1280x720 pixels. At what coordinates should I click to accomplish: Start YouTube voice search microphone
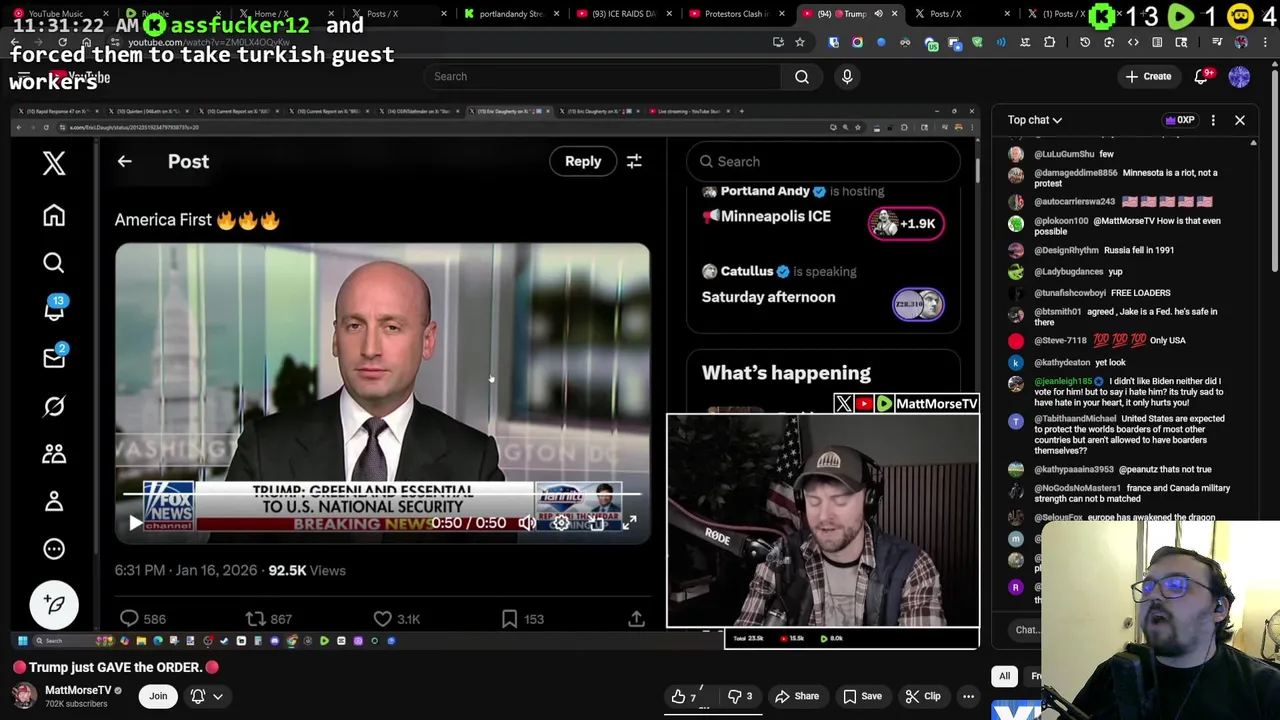(847, 76)
